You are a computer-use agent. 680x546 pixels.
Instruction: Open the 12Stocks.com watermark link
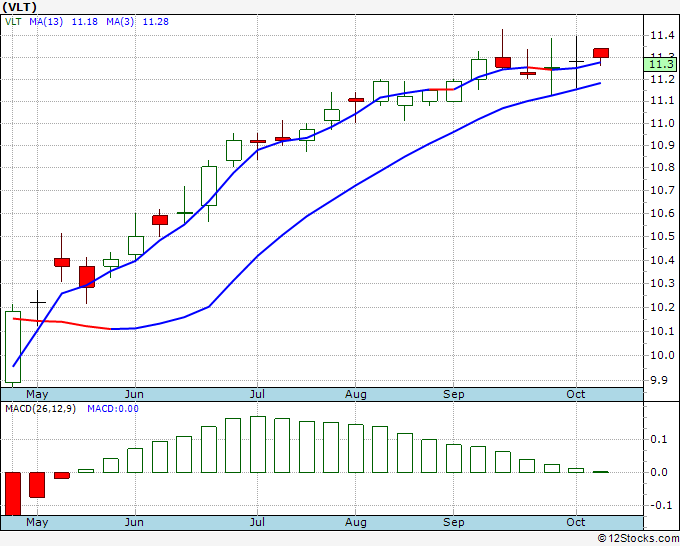click(635, 539)
